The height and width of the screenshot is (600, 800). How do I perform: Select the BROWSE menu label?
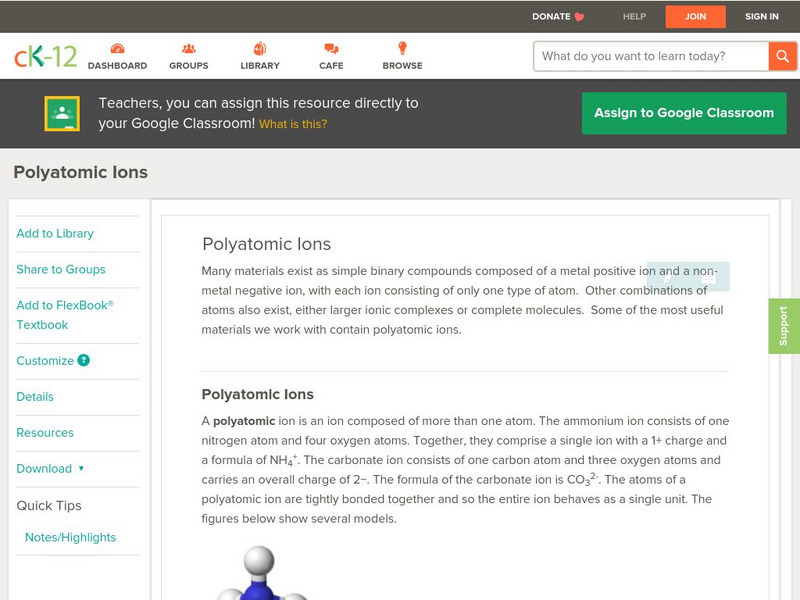(x=403, y=66)
